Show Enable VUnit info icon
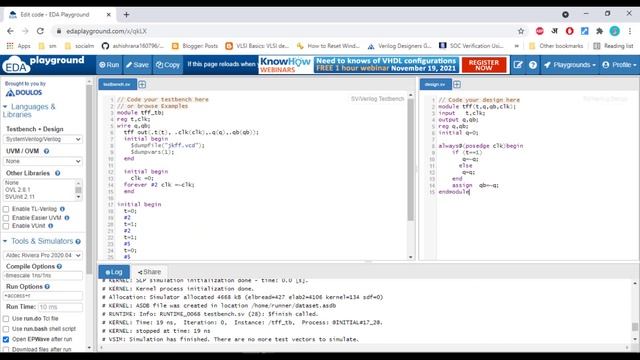Screen dimensions: 640x360 pos(51,226)
